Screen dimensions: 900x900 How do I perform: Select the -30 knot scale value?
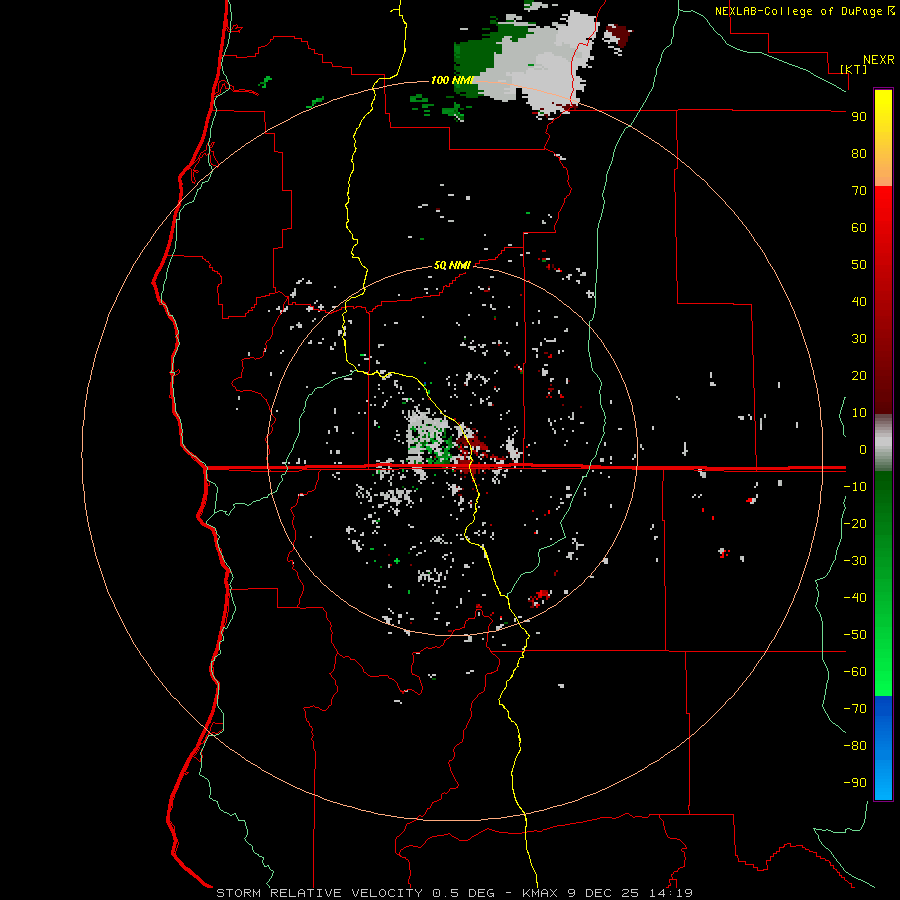(855, 561)
